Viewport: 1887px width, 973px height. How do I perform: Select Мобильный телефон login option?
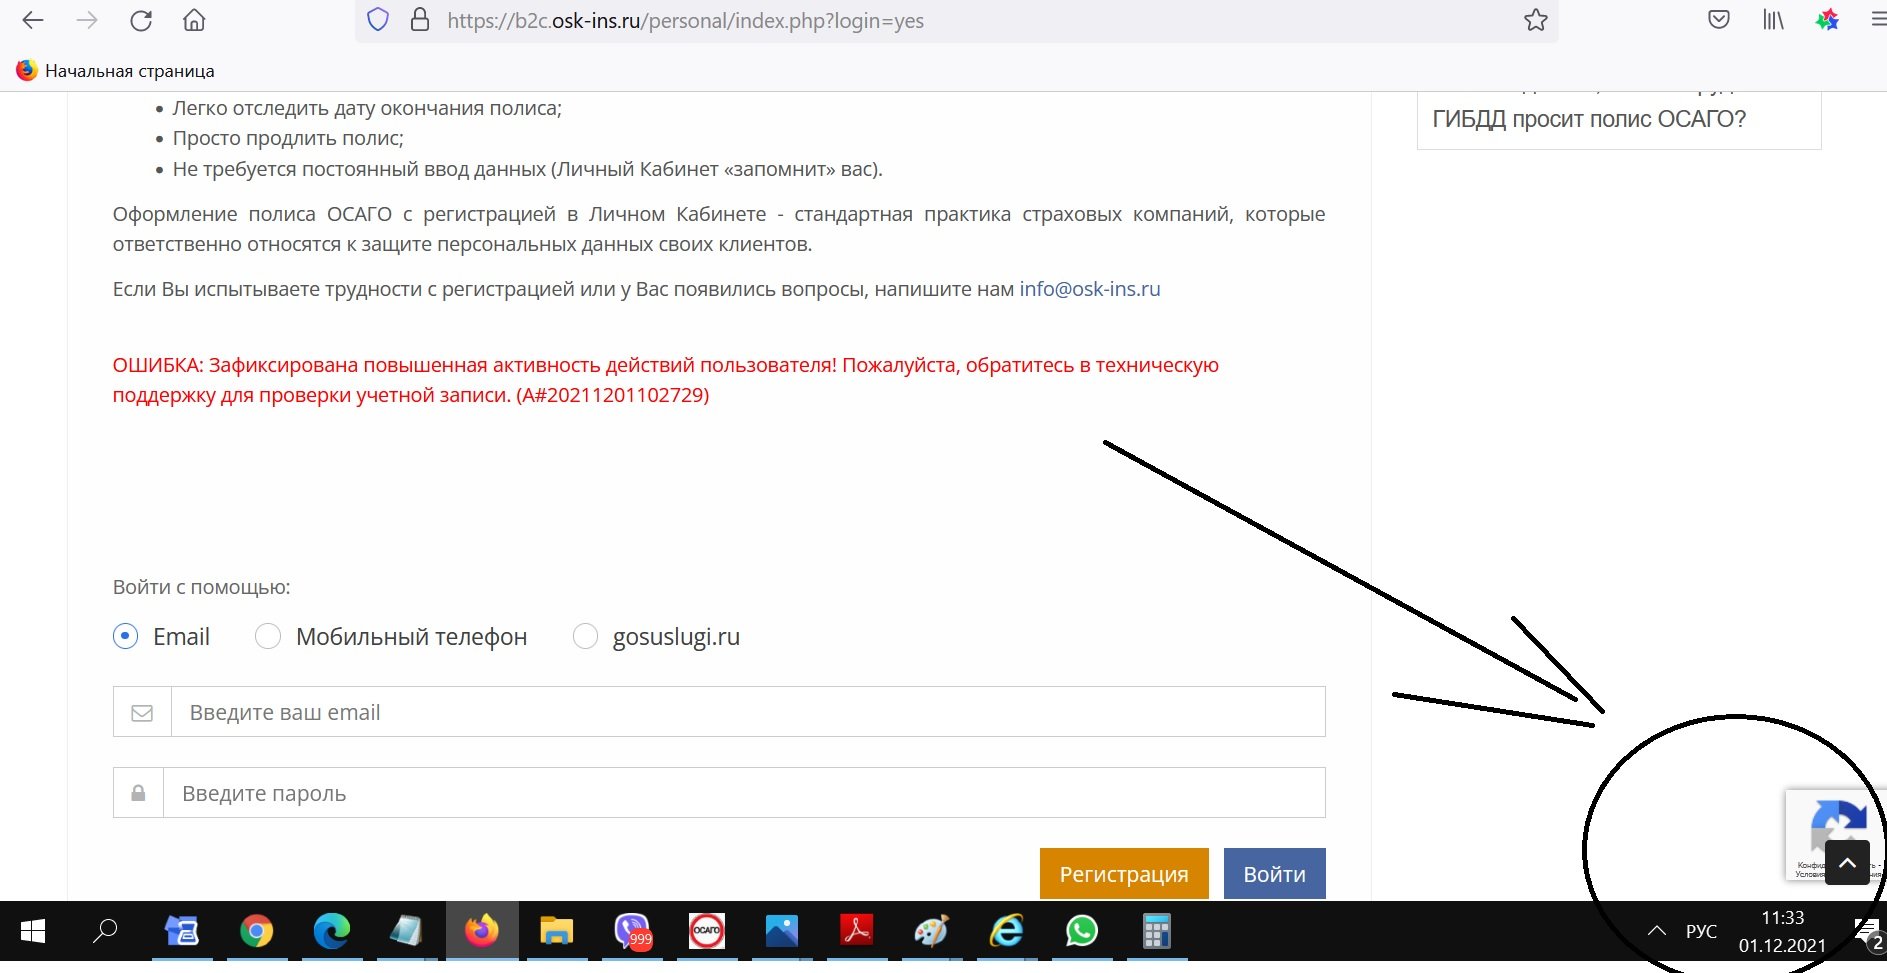click(268, 637)
